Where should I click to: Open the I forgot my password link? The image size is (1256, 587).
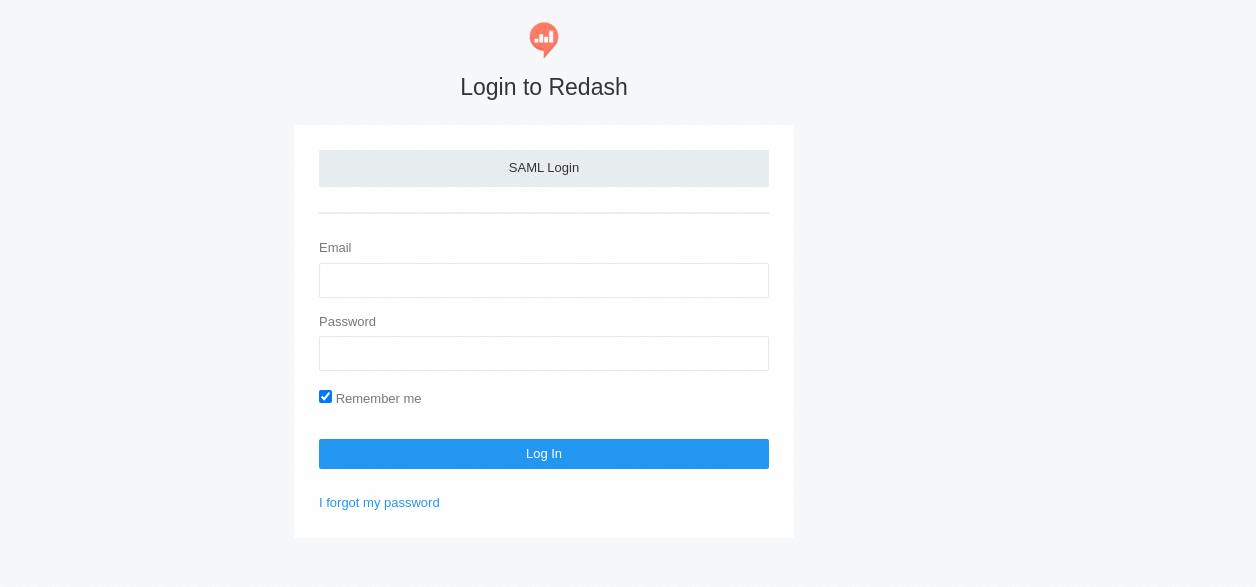click(x=379, y=503)
